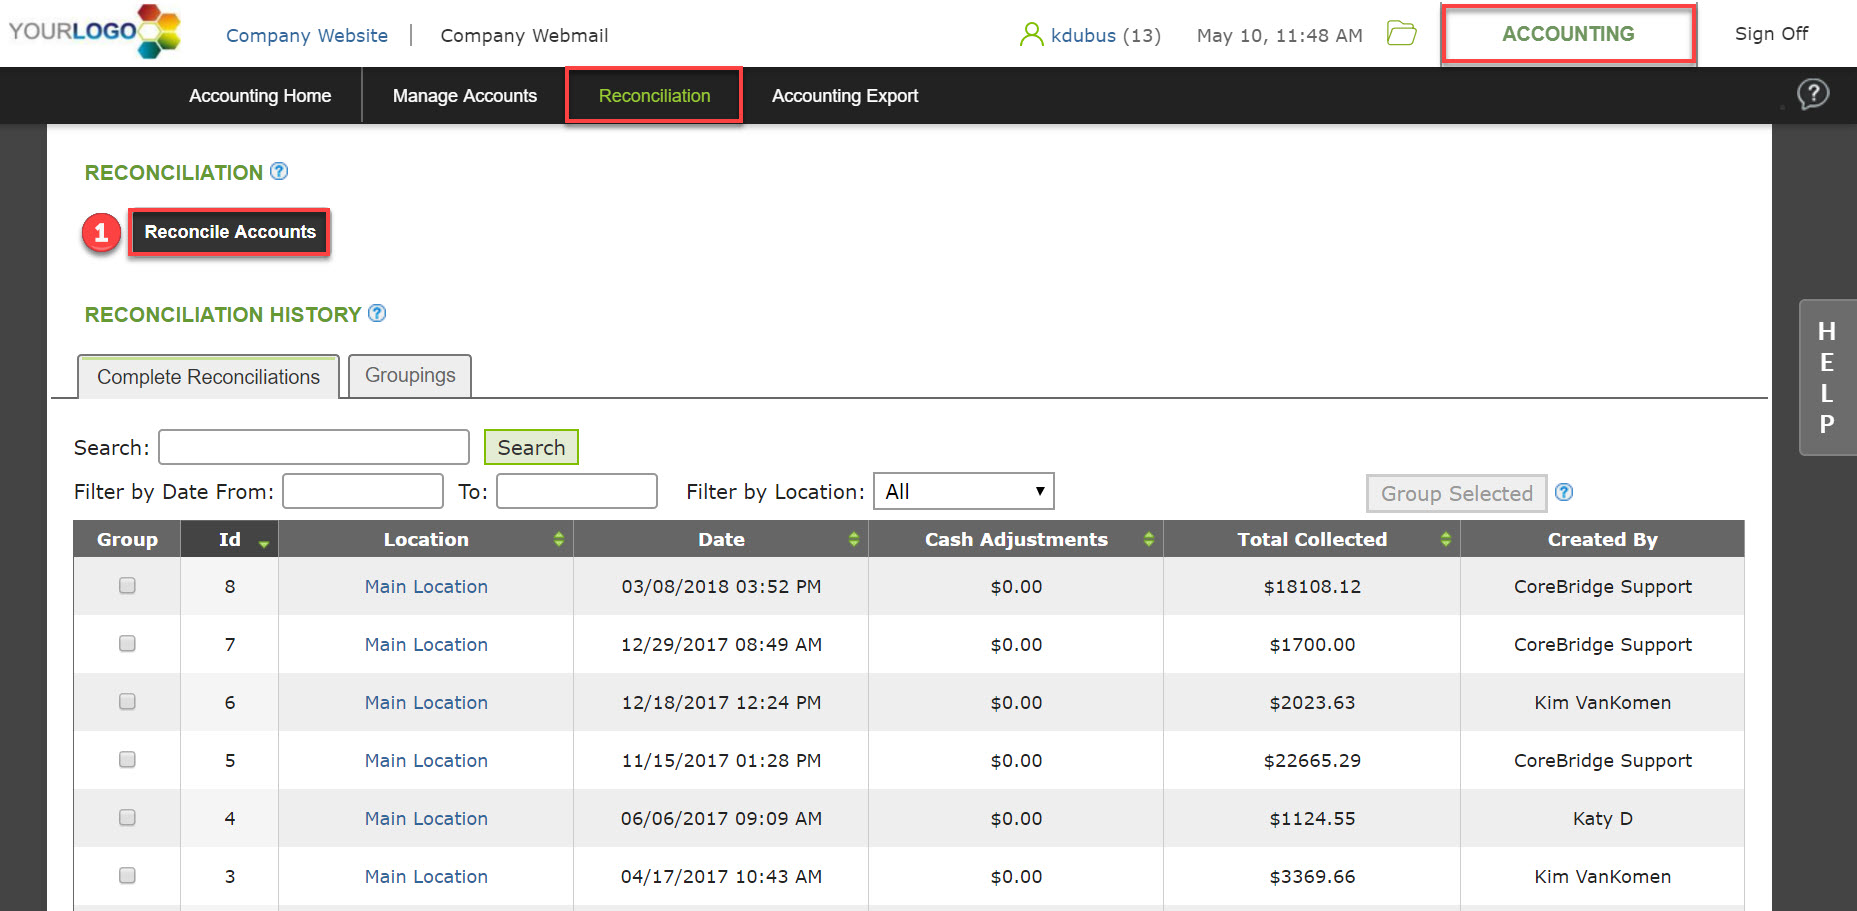Image resolution: width=1857 pixels, height=911 pixels.
Task: Go to Accounting Home
Action: tap(260, 96)
